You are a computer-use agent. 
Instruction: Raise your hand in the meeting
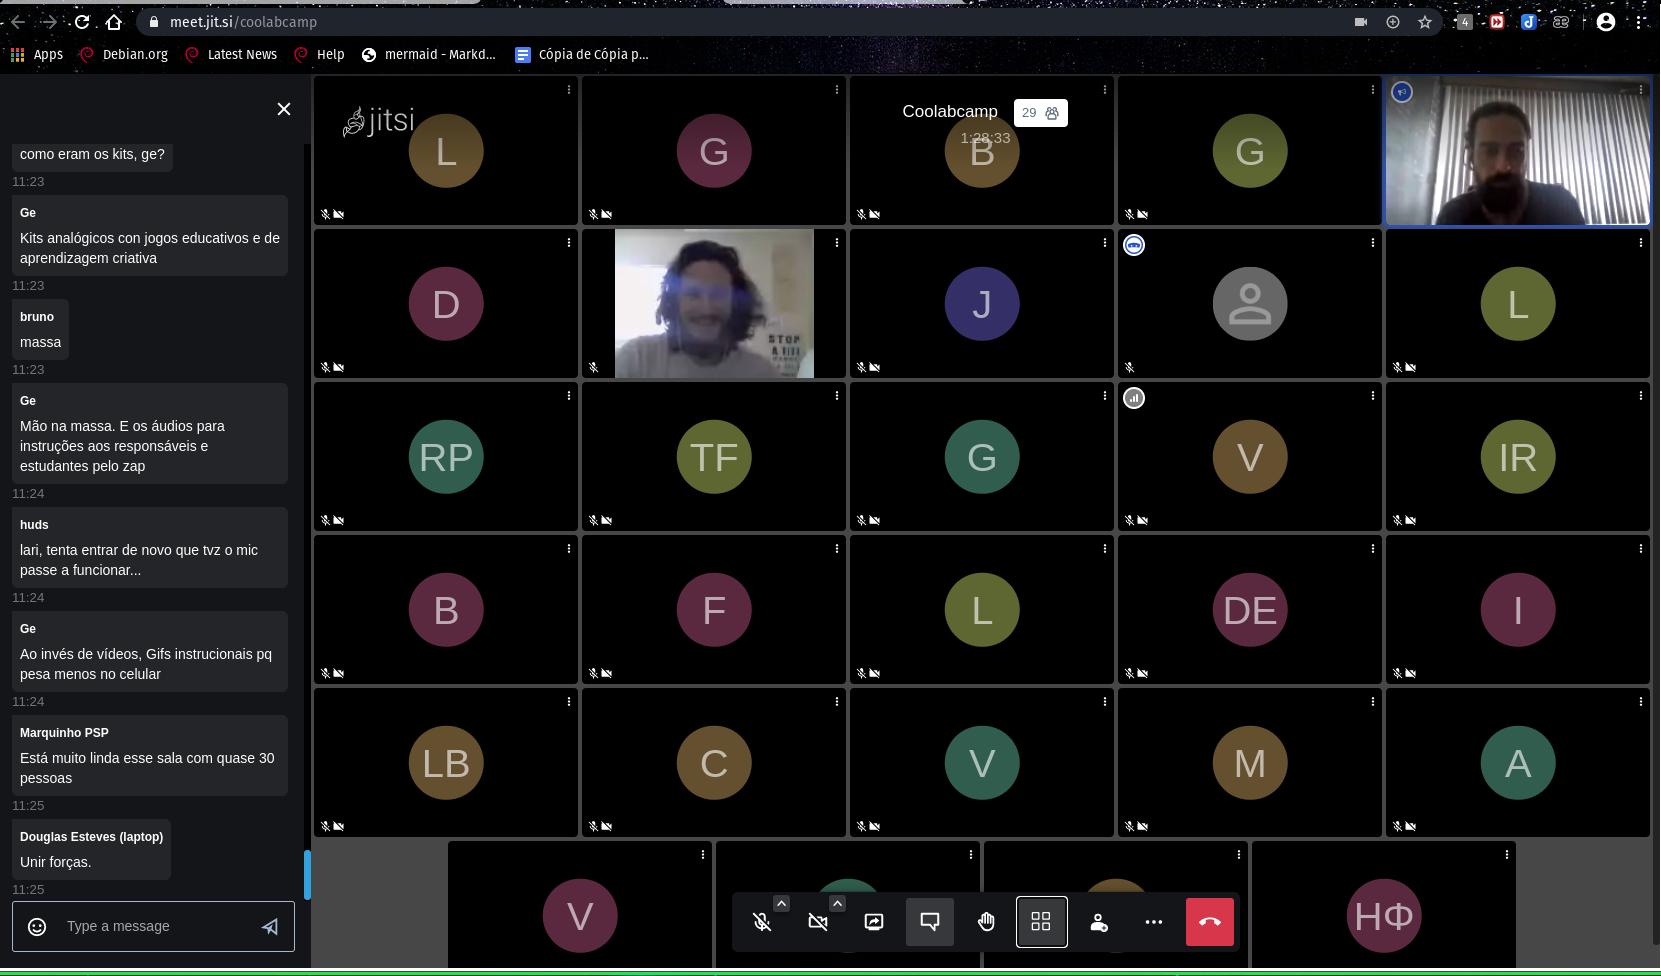986,922
